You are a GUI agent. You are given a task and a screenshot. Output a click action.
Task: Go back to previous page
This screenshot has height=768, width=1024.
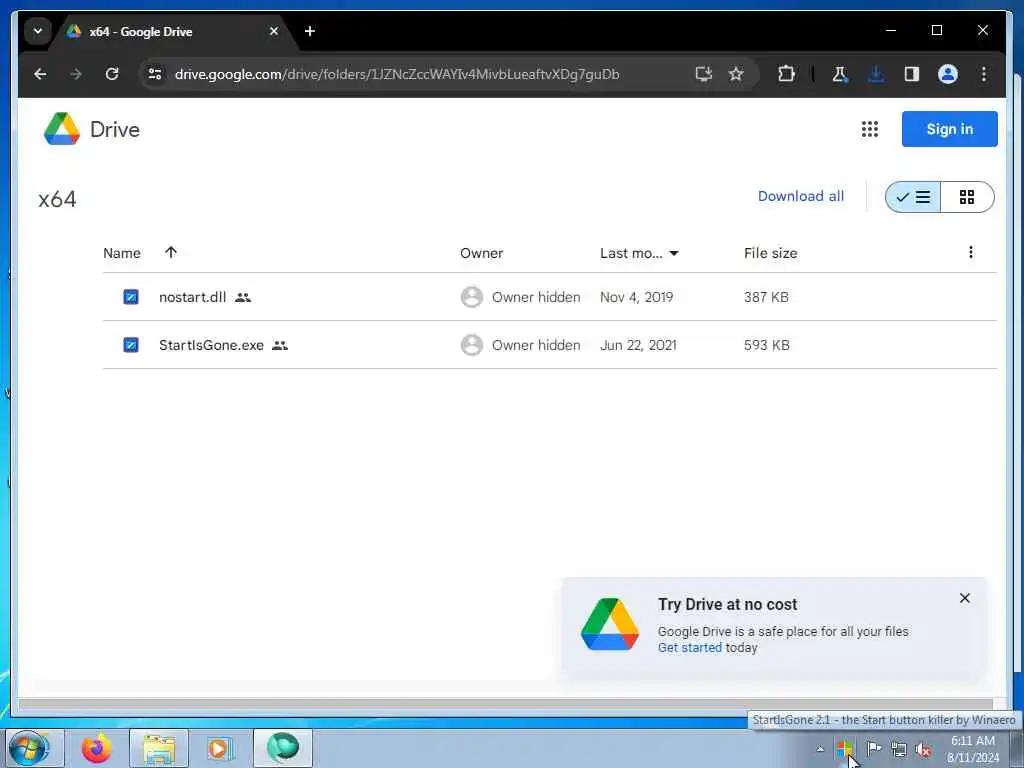pyautogui.click(x=40, y=74)
